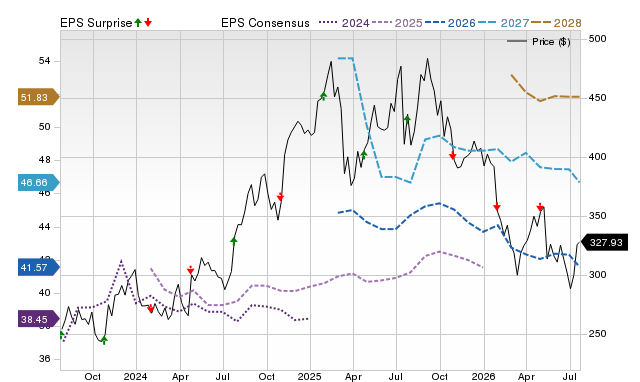Click the 2025 label on the time axis
This screenshot has height=382, width=640.
(x=309, y=376)
